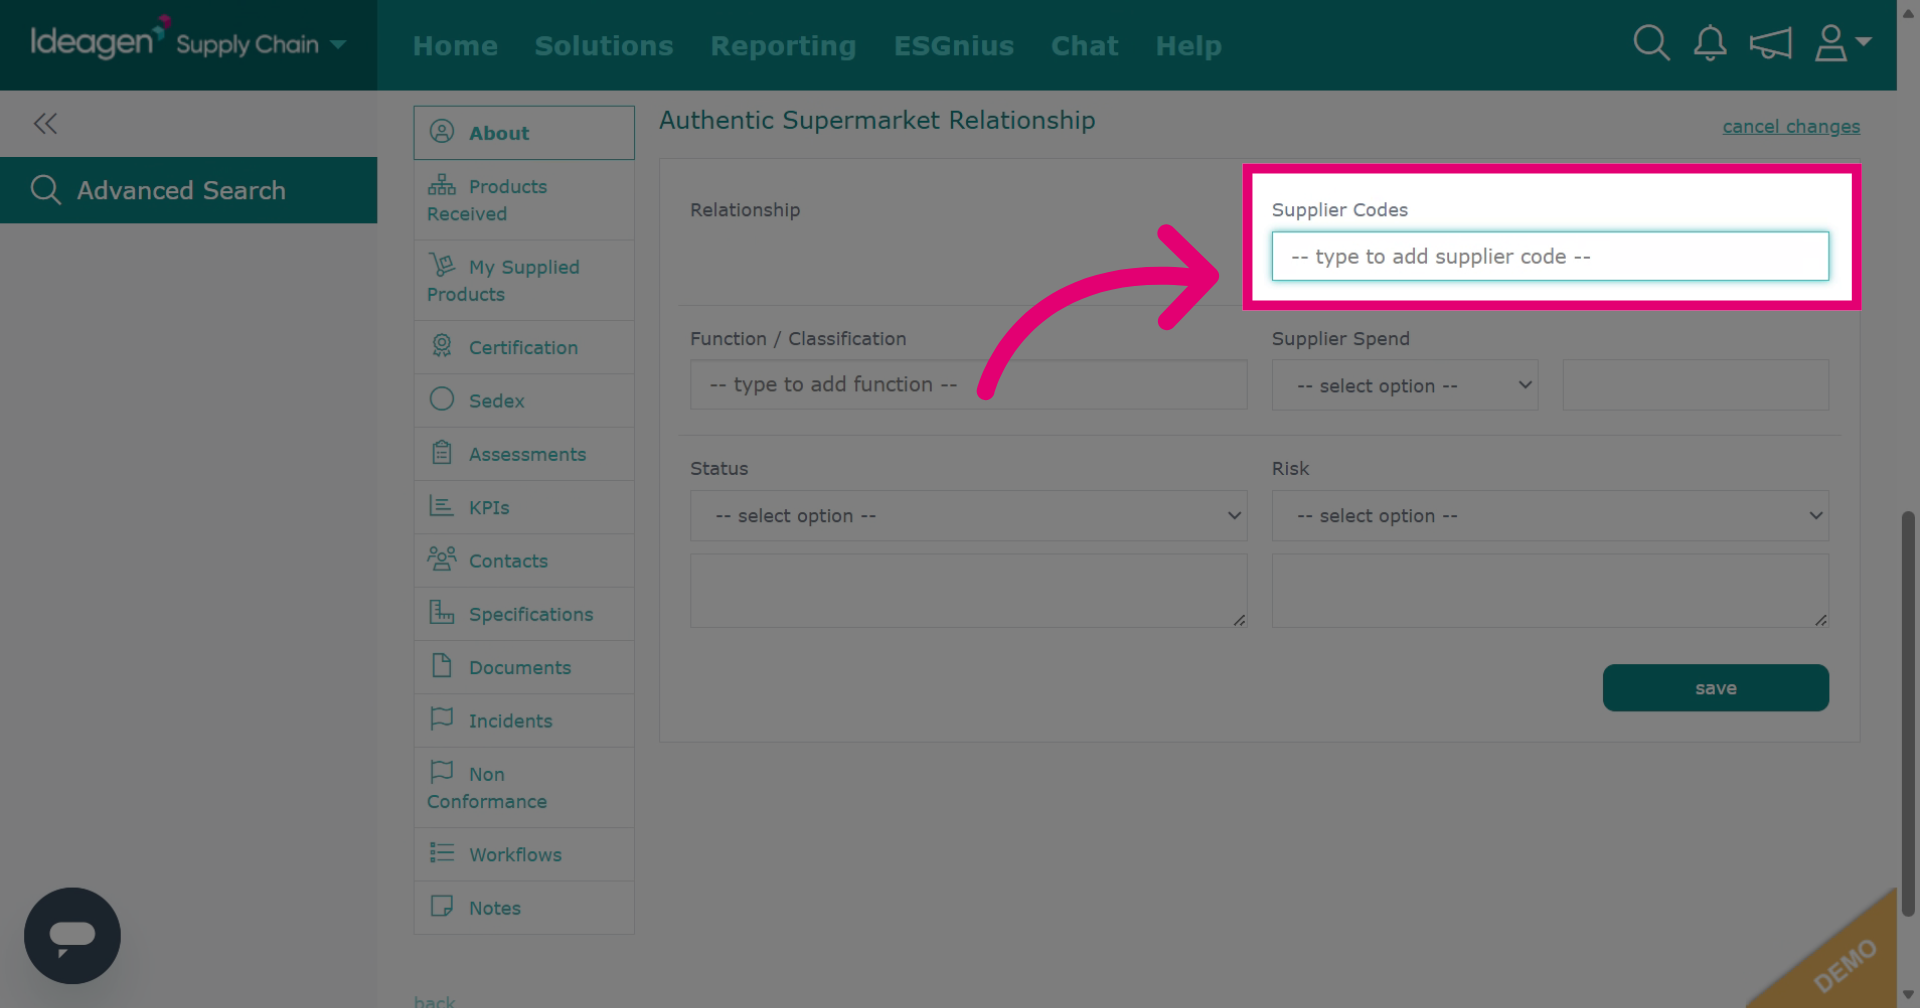The image size is (1920, 1008).
Task: Click cancel changes link
Action: coord(1791,127)
